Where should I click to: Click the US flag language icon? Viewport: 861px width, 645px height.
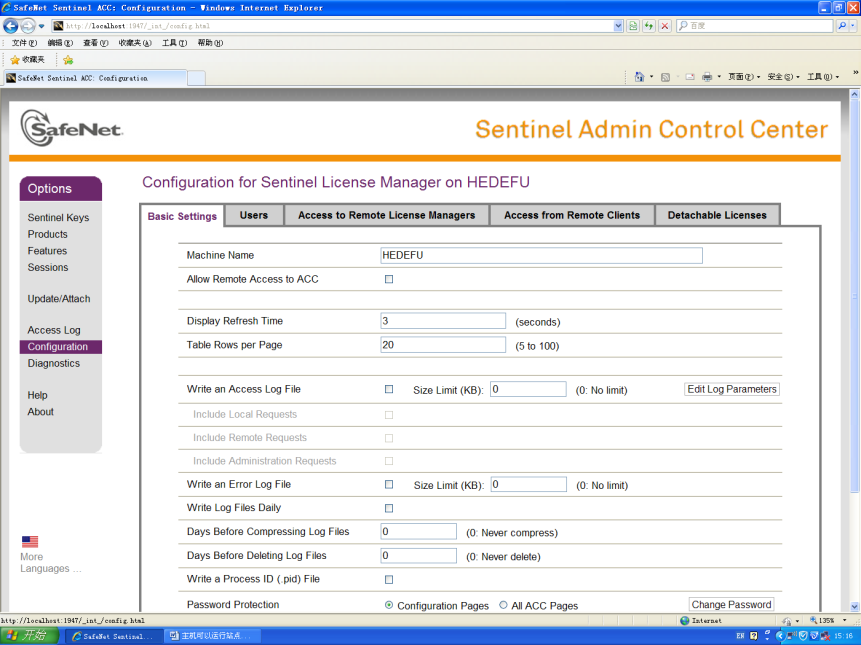[30, 542]
